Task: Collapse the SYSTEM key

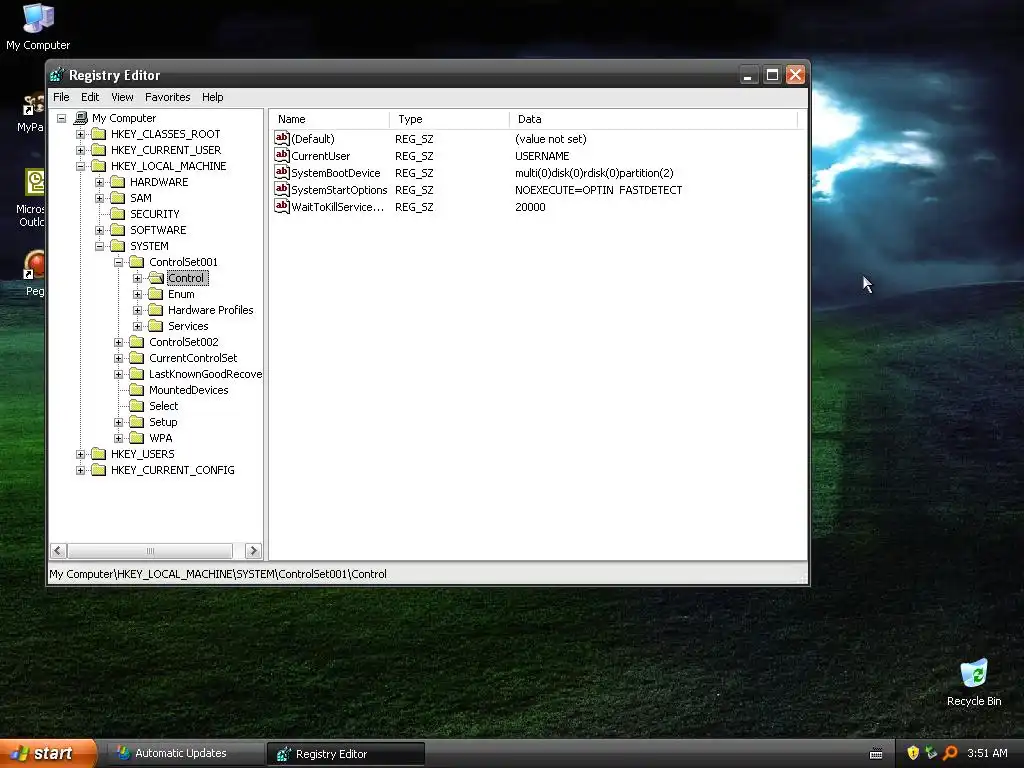Action: point(99,246)
